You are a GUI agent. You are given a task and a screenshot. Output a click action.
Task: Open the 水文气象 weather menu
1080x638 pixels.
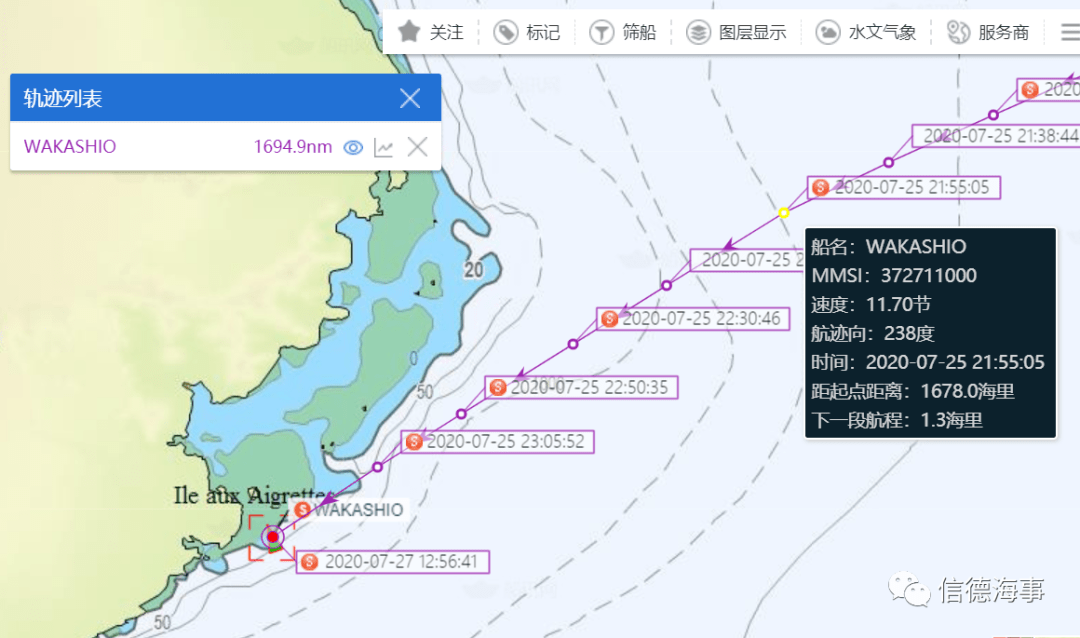[x=828, y=32]
